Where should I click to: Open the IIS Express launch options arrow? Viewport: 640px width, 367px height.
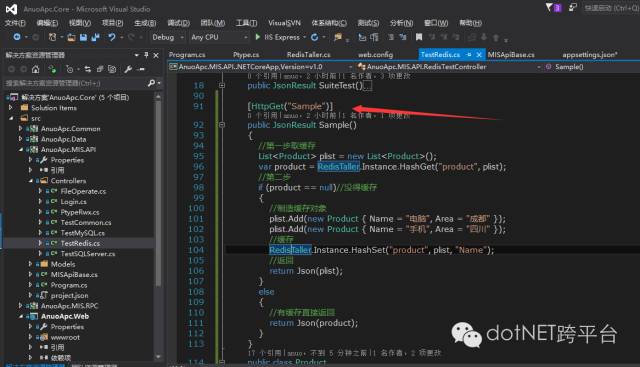pyautogui.click(x=304, y=37)
